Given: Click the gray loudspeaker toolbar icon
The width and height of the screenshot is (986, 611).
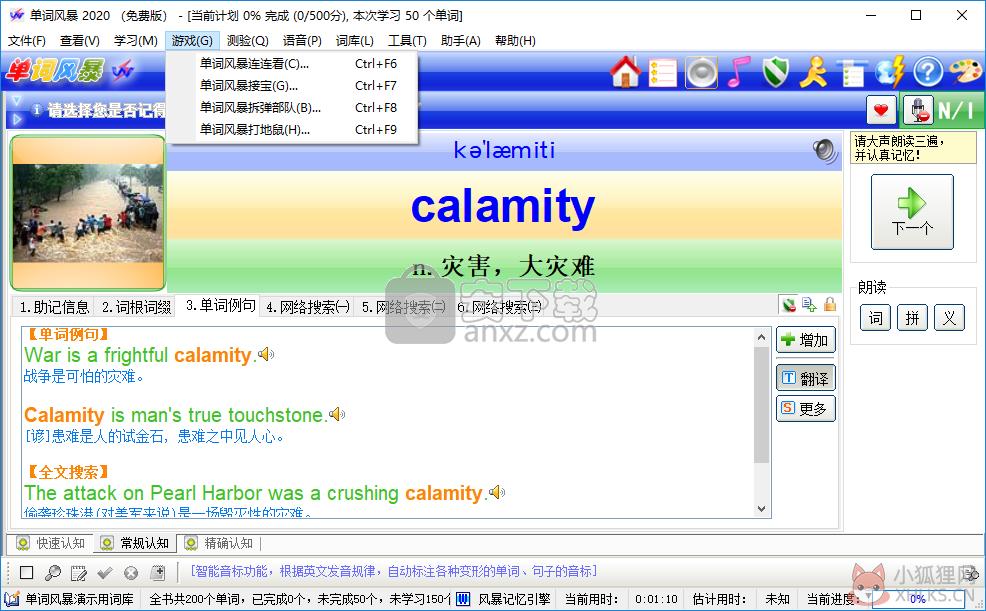Looking at the screenshot, I should point(701,72).
